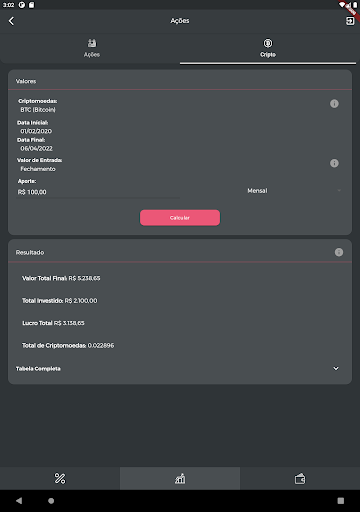Tap the exit icon in the header
The image size is (360, 512).
point(350,21)
